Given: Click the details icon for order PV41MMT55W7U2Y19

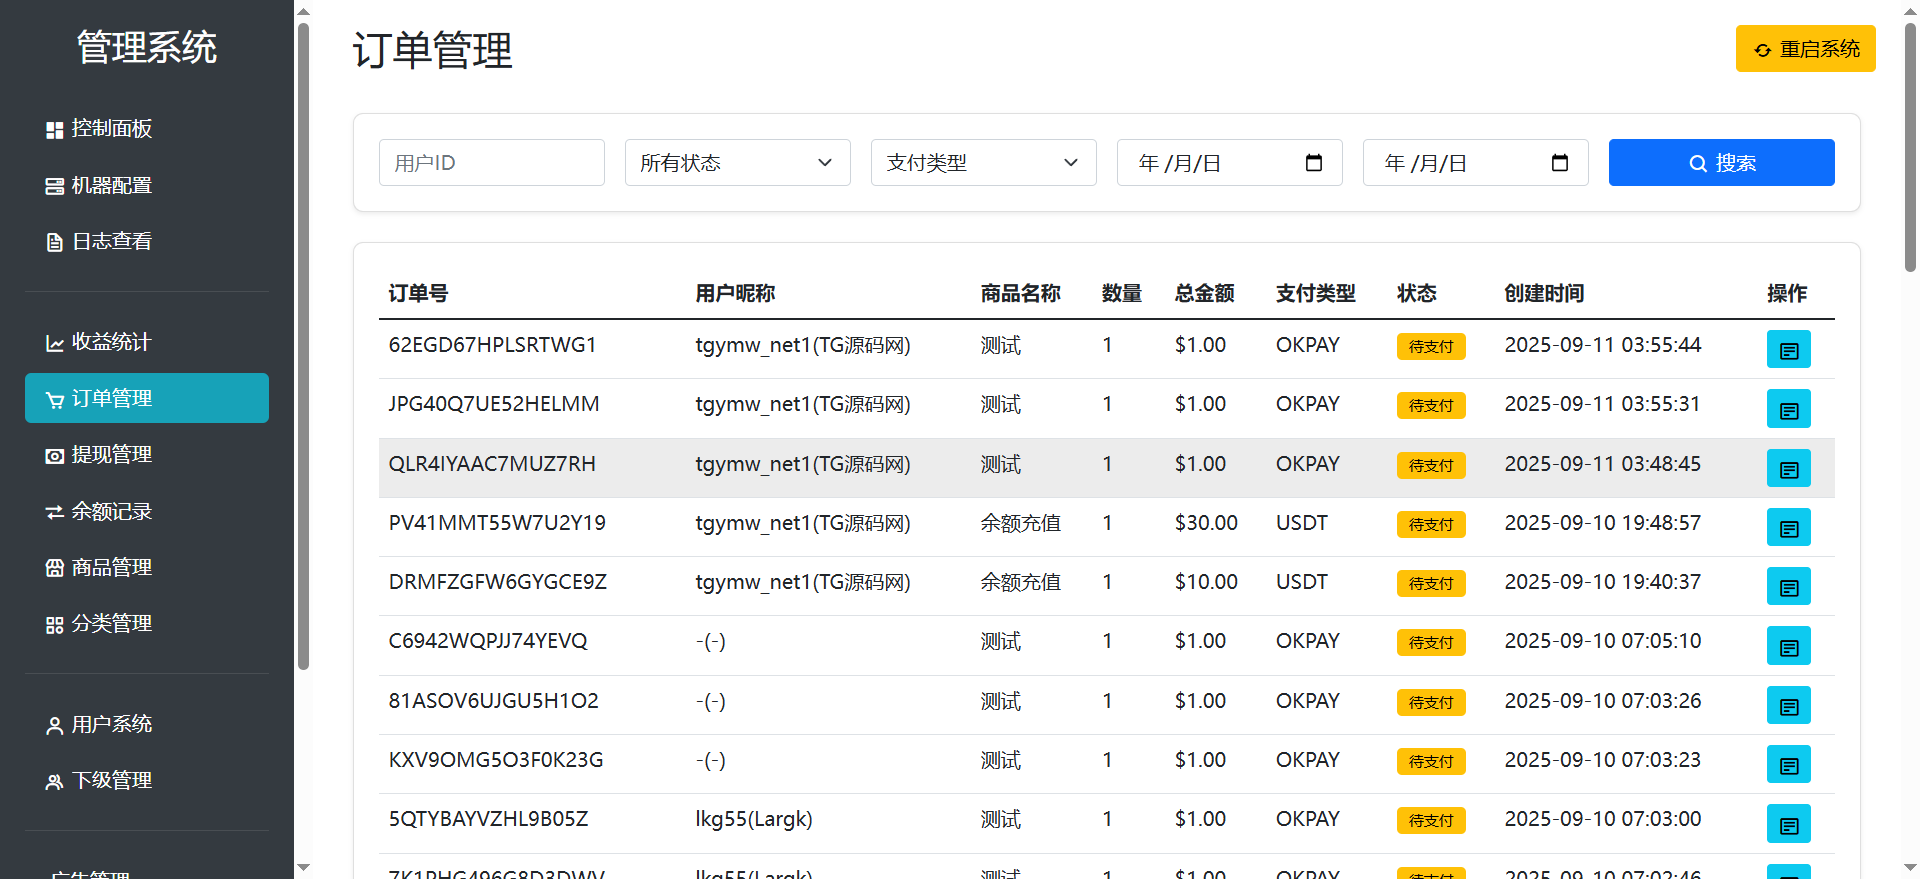Looking at the screenshot, I should [x=1788, y=528].
